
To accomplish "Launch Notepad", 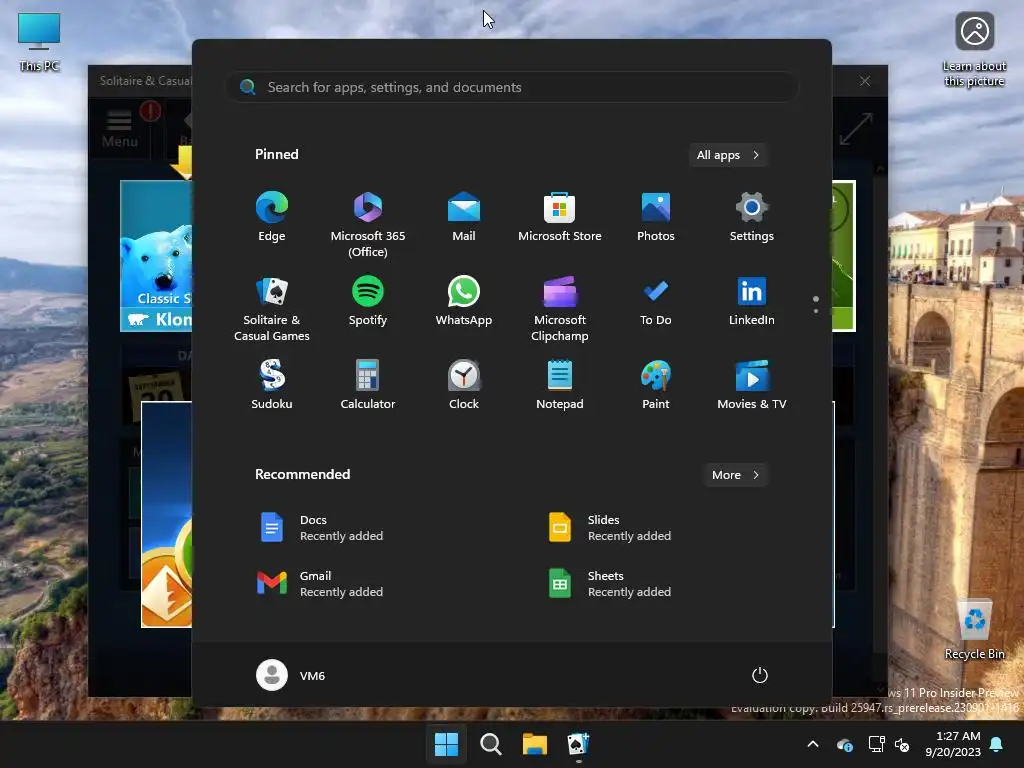I will [560, 385].
